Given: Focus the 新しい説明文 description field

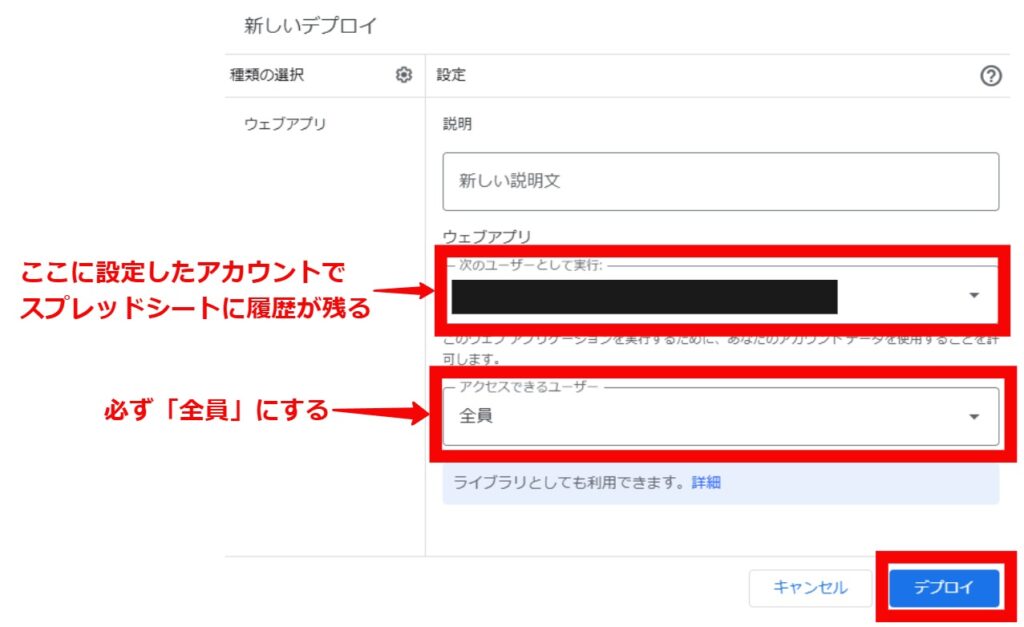Looking at the screenshot, I should tap(720, 182).
